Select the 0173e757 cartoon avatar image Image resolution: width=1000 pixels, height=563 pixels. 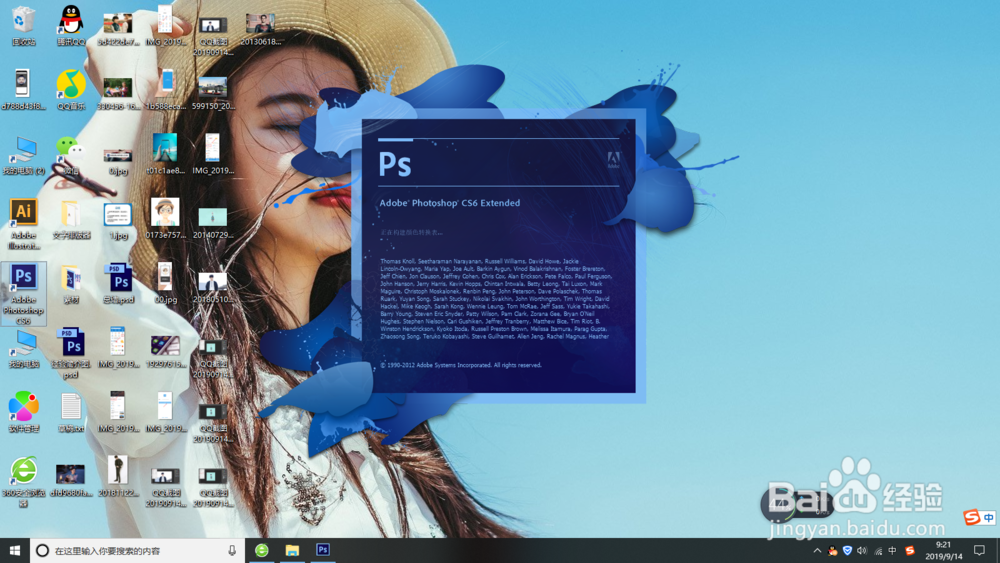(x=165, y=218)
